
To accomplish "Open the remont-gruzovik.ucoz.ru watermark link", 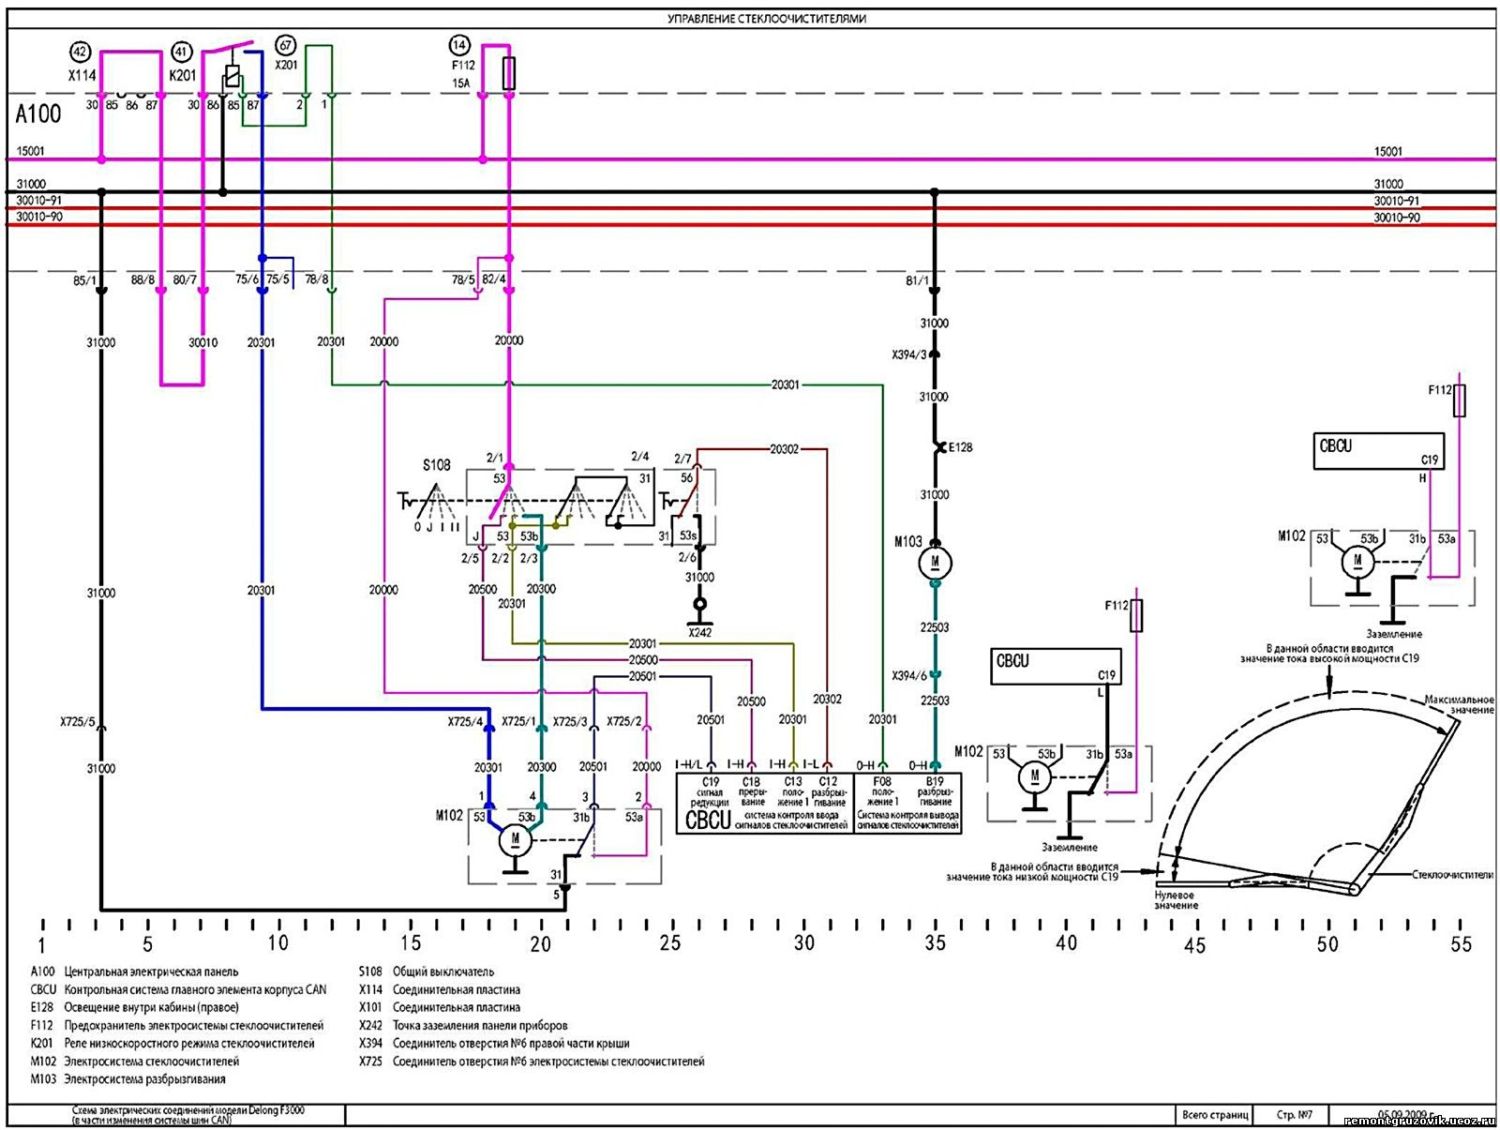I will pyautogui.click(x=1420, y=1122).
